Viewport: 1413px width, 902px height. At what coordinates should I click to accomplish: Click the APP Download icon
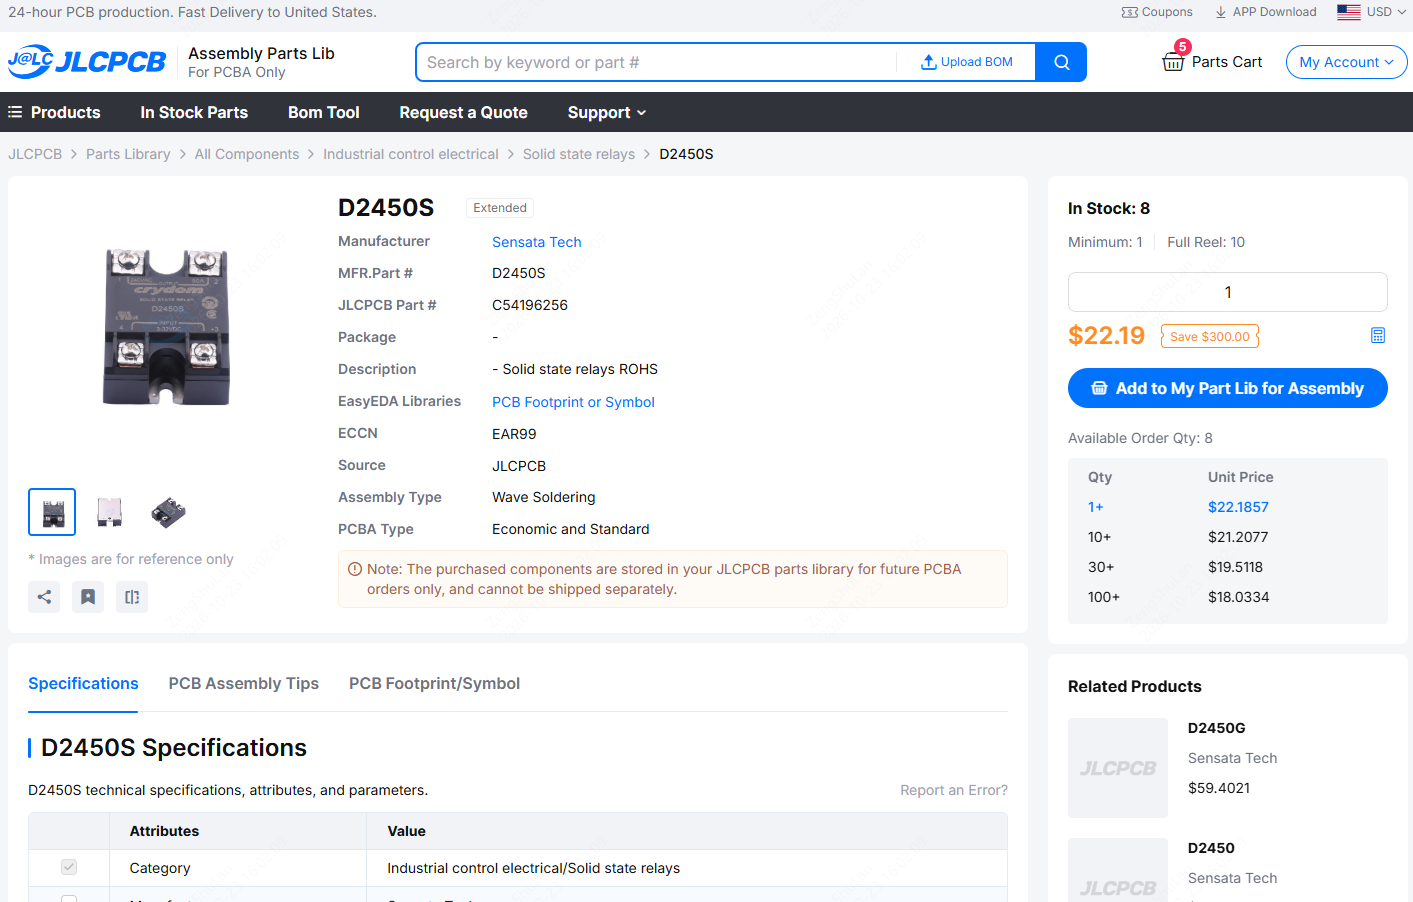pos(1220,12)
